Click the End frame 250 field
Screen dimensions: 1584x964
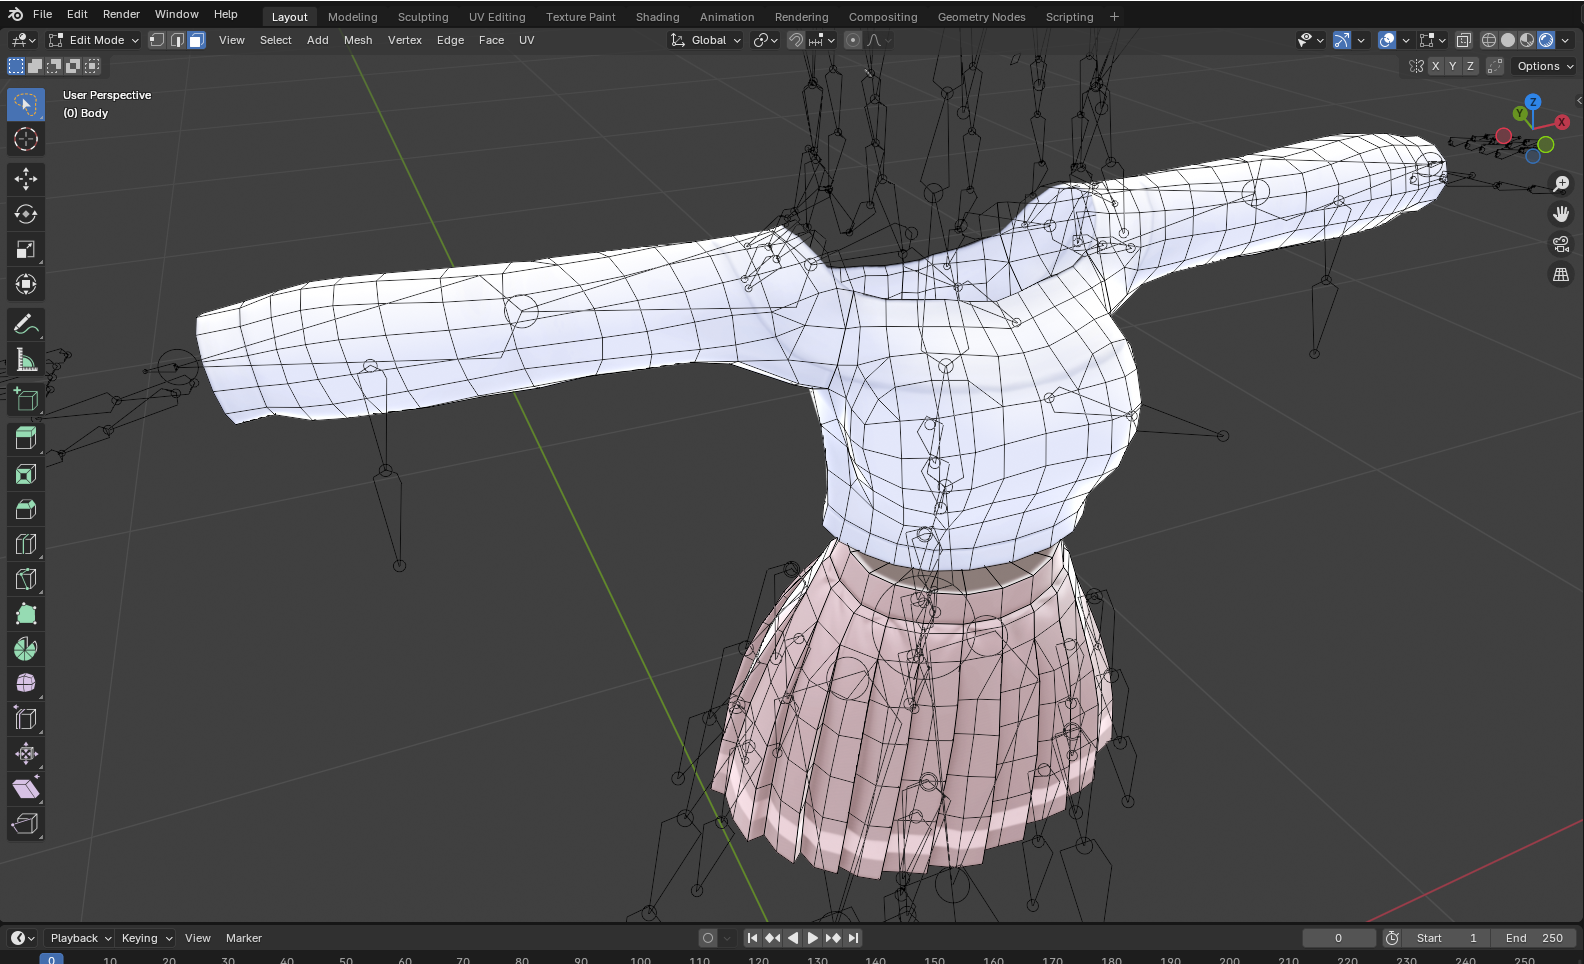point(1534,938)
